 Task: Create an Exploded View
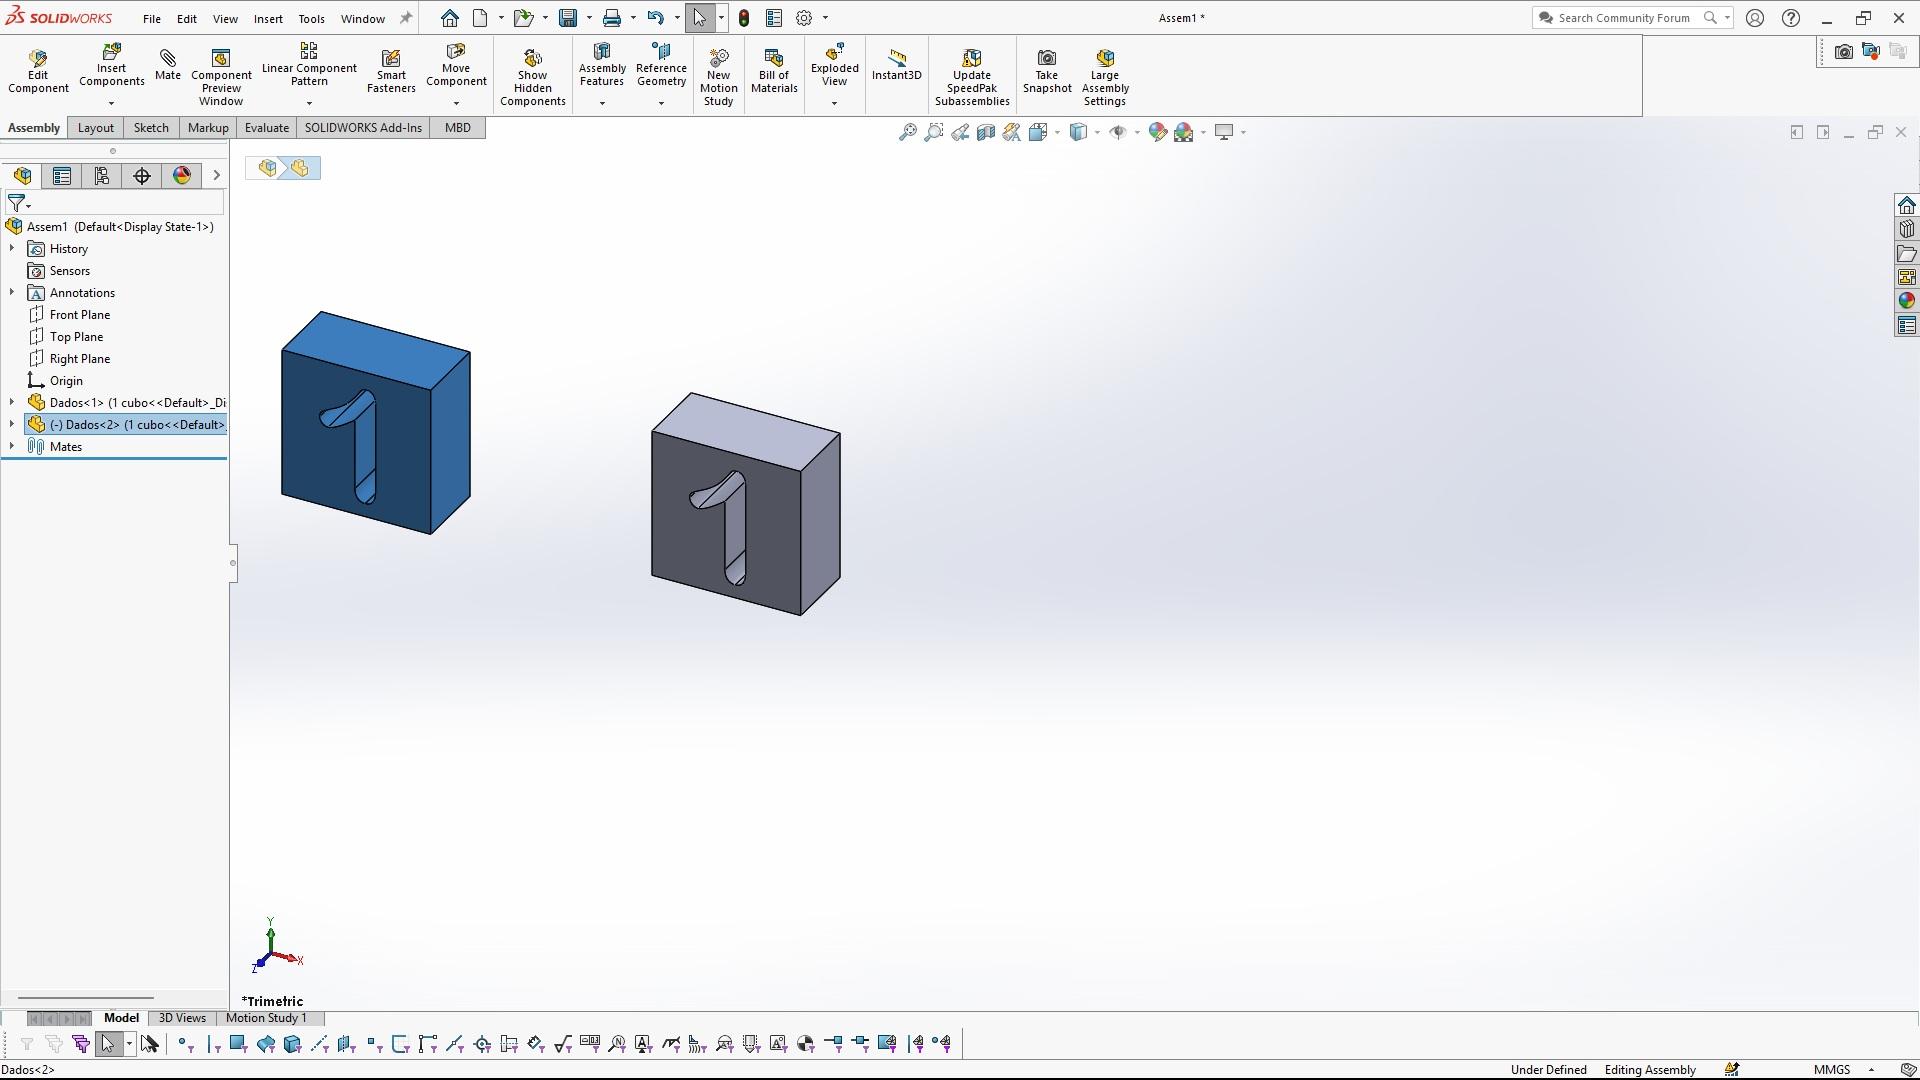point(834,66)
